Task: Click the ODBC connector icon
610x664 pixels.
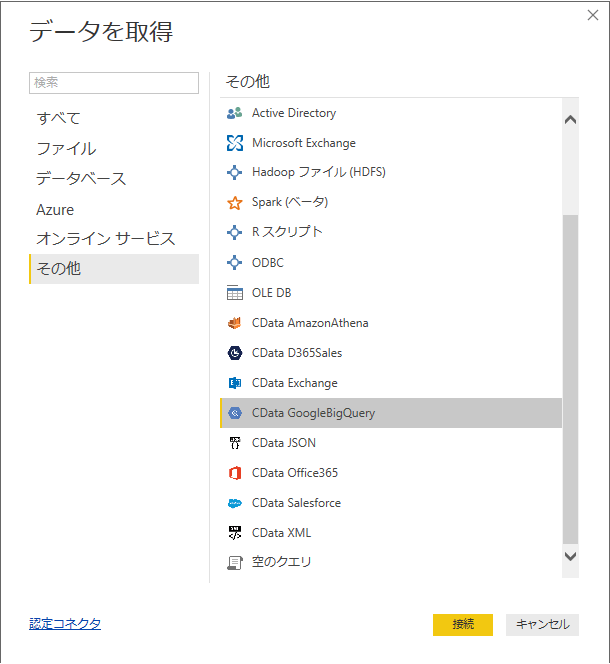Action: coord(234,263)
